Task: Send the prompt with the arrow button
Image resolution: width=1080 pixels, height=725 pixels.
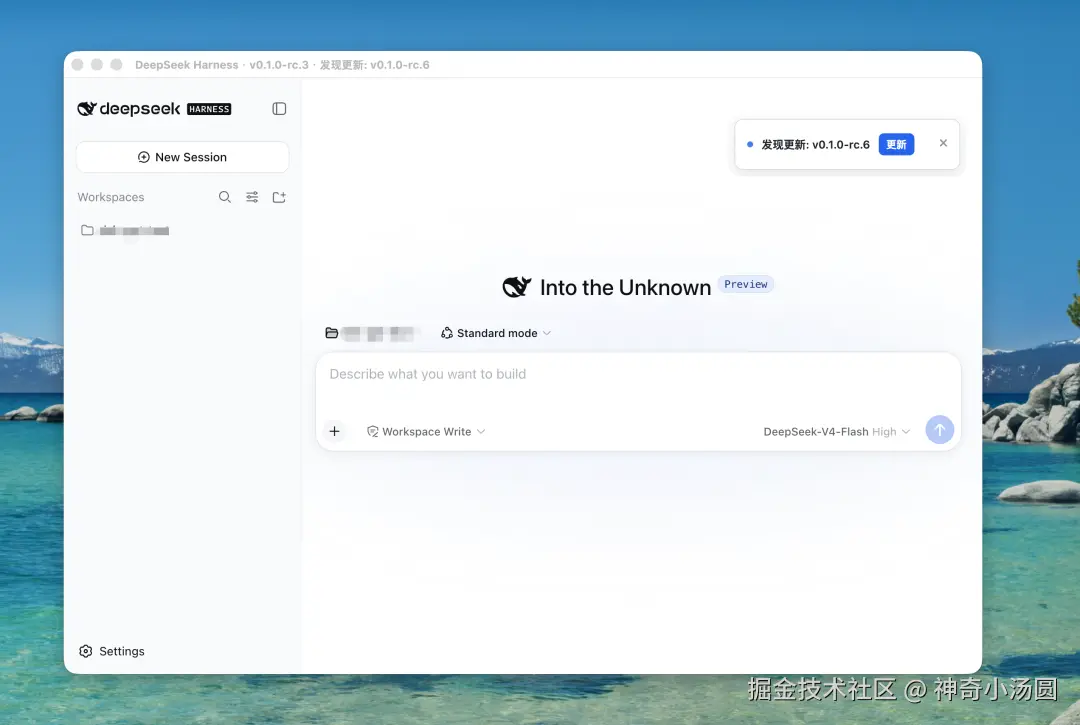Action: point(939,430)
